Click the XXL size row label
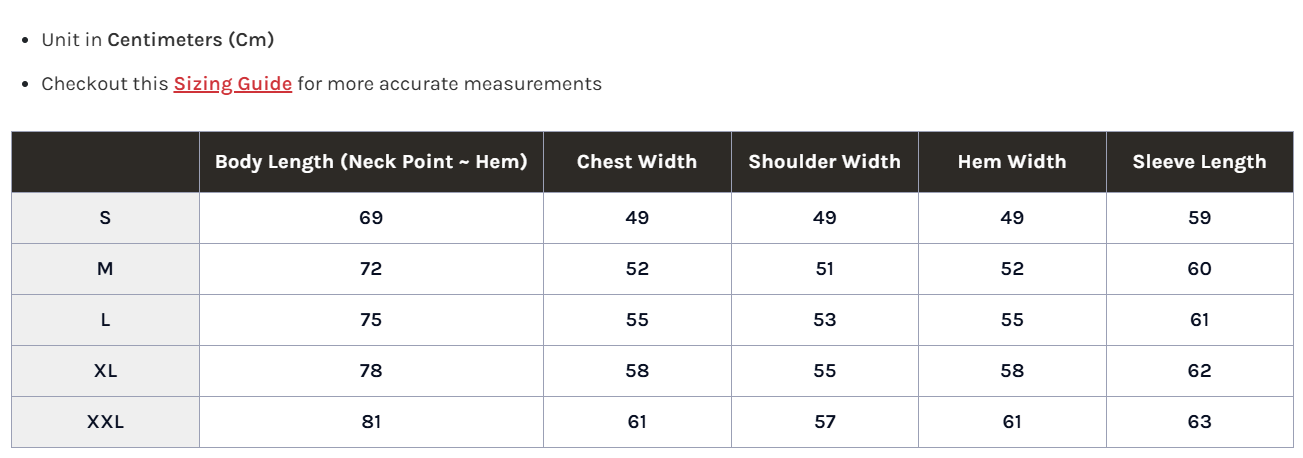Viewport: 1303px width, 458px height. click(105, 422)
